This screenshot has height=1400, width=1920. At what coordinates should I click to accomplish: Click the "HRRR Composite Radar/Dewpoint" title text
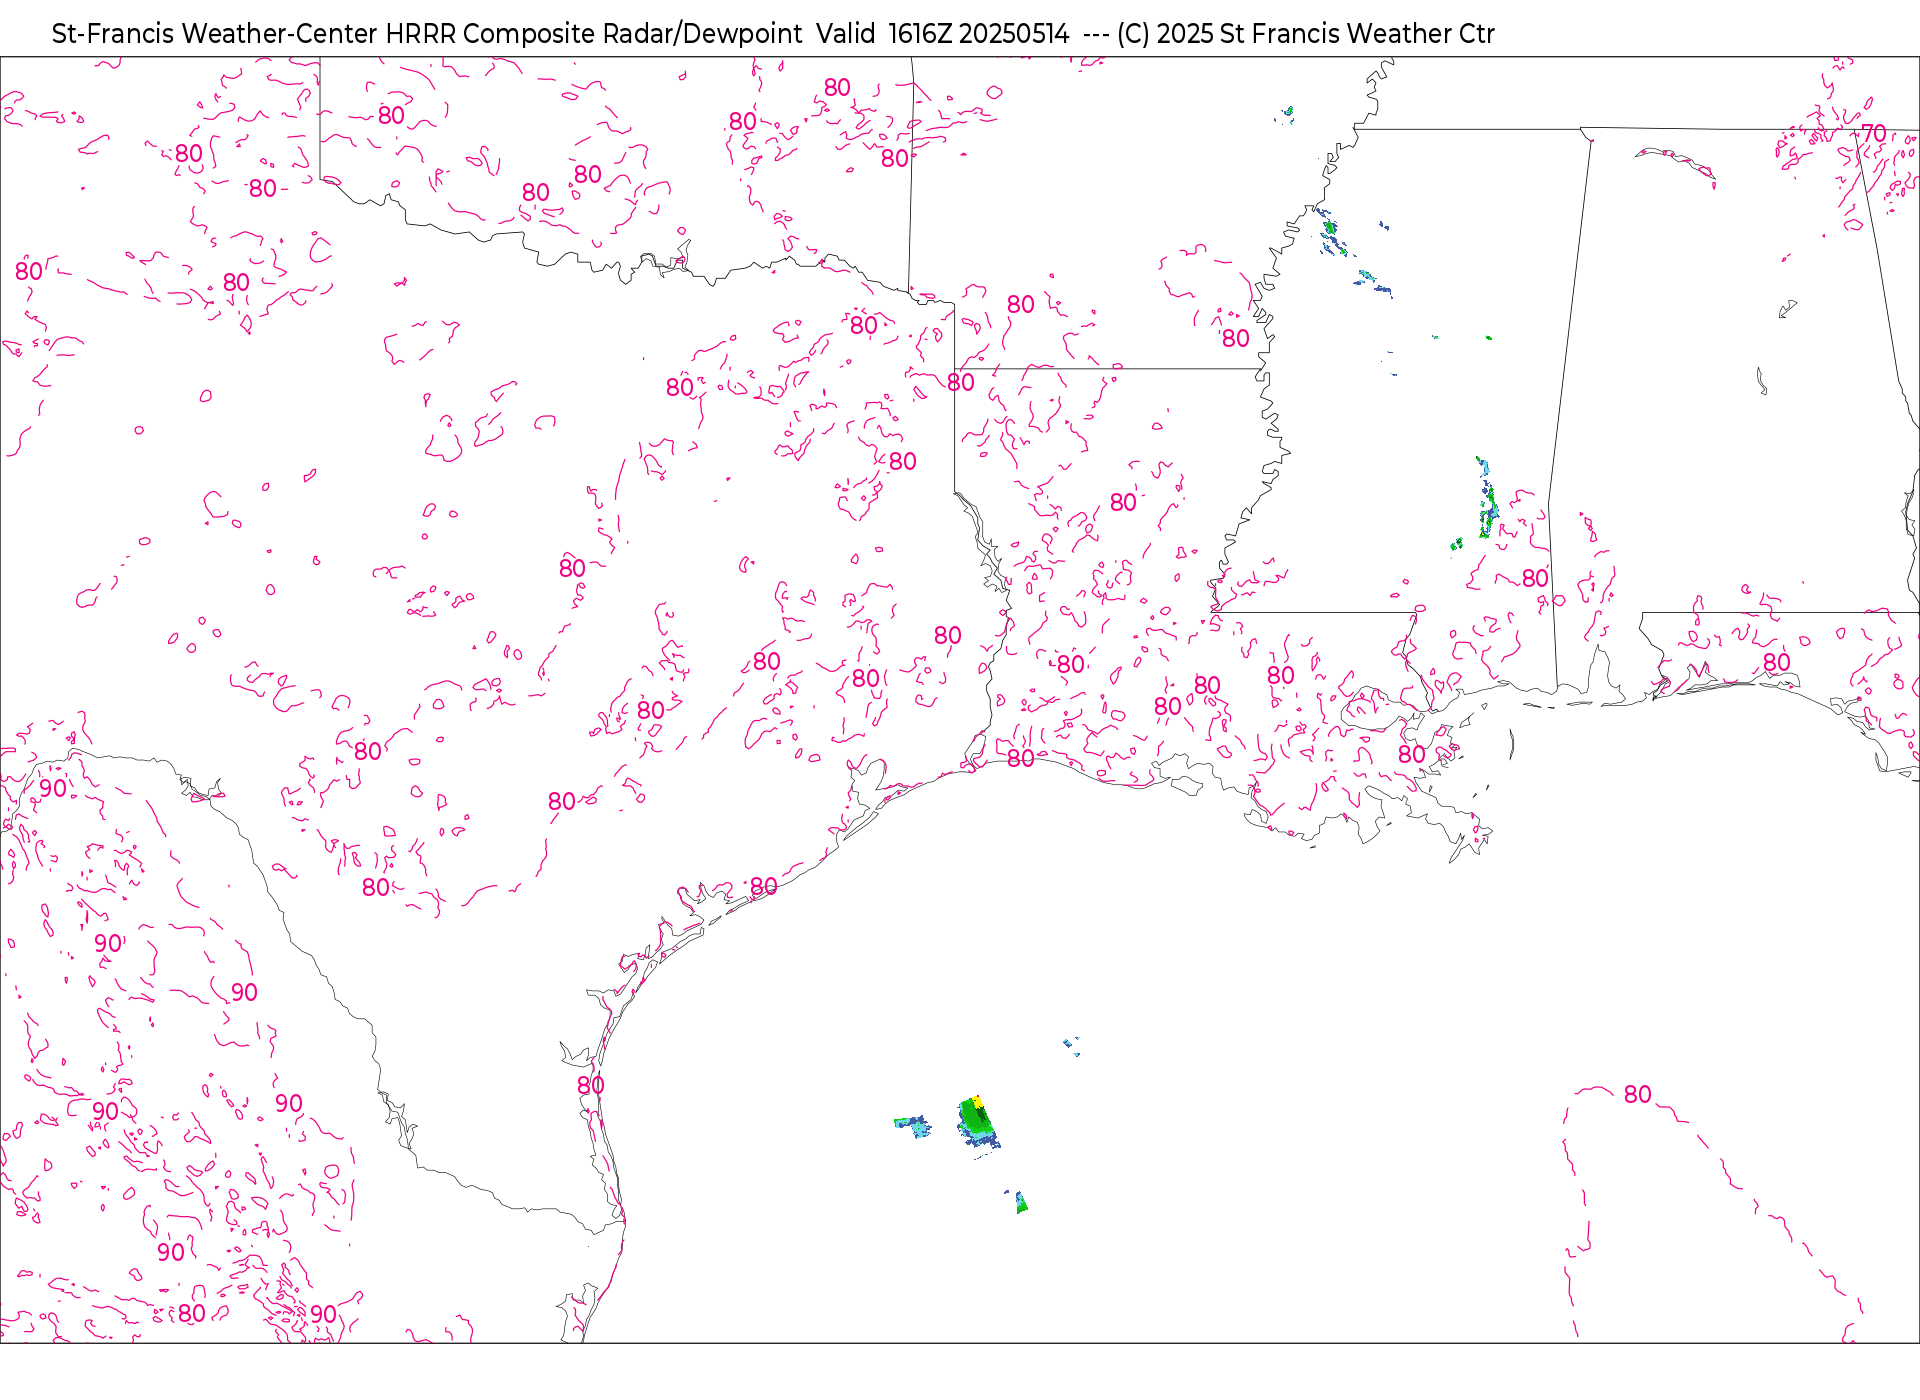coord(594,34)
